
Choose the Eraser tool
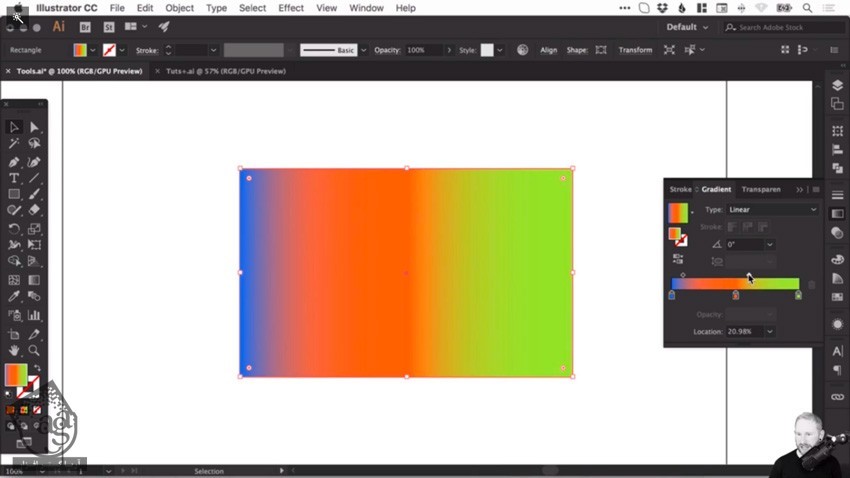[x=34, y=210]
